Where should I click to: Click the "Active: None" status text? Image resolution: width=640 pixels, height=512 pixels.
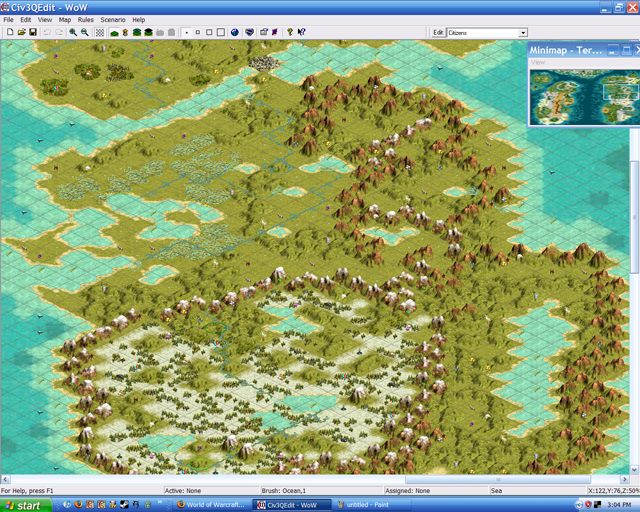pos(182,491)
